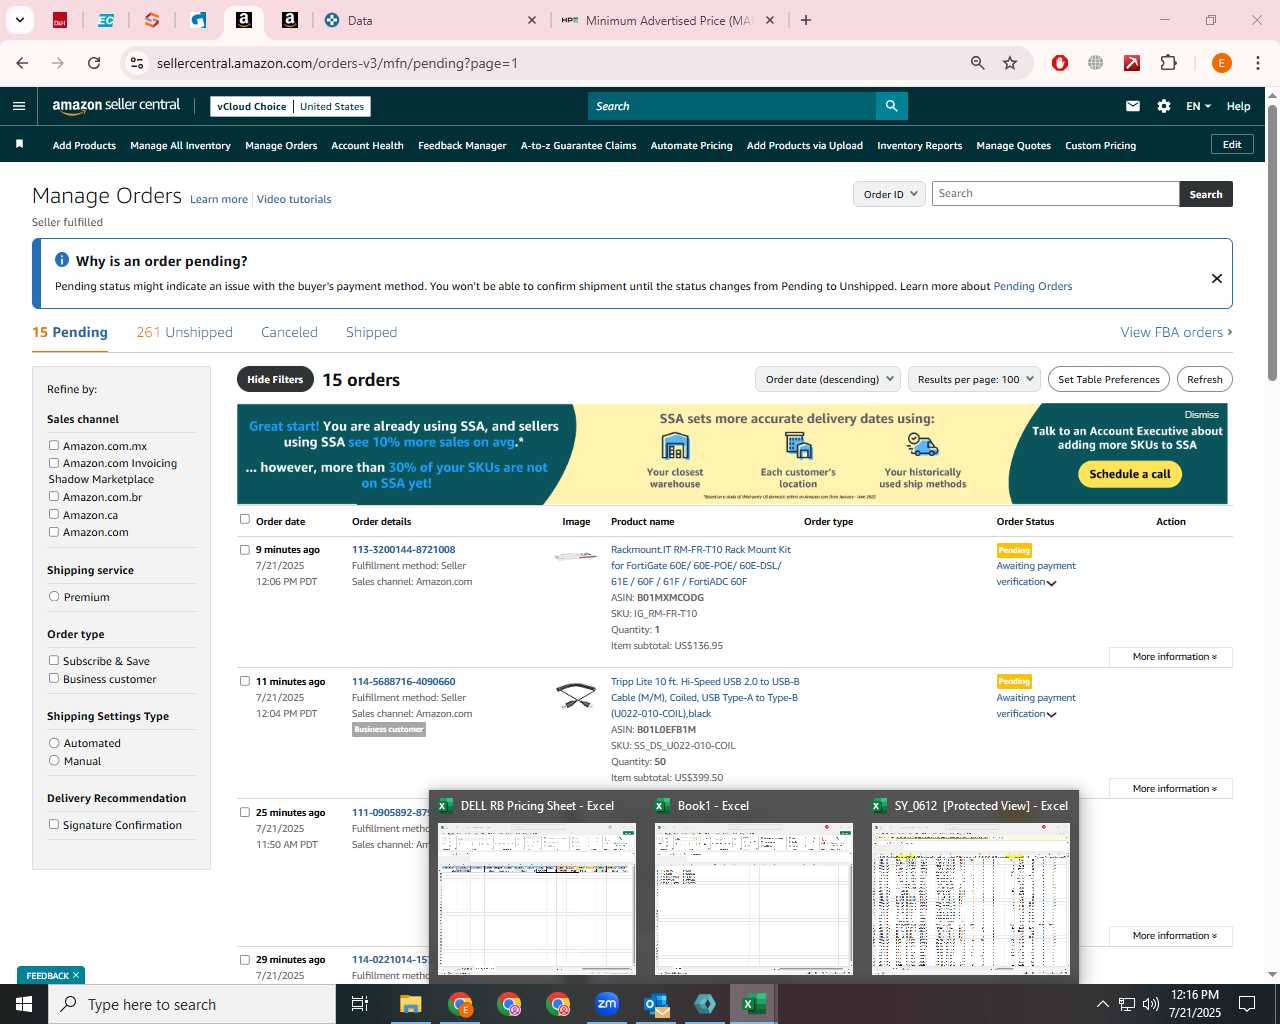This screenshot has height=1024, width=1280.
Task: Switch to the Shipped orders tab
Action: [x=371, y=332]
